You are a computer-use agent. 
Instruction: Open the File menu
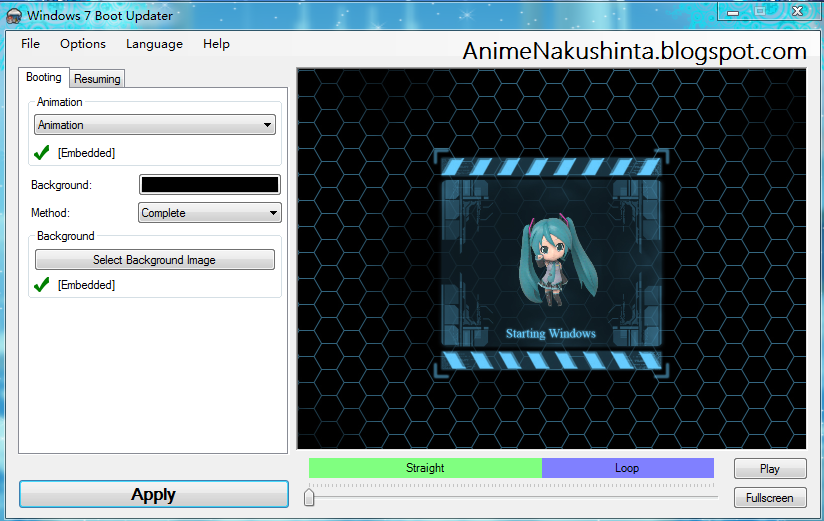pos(30,44)
